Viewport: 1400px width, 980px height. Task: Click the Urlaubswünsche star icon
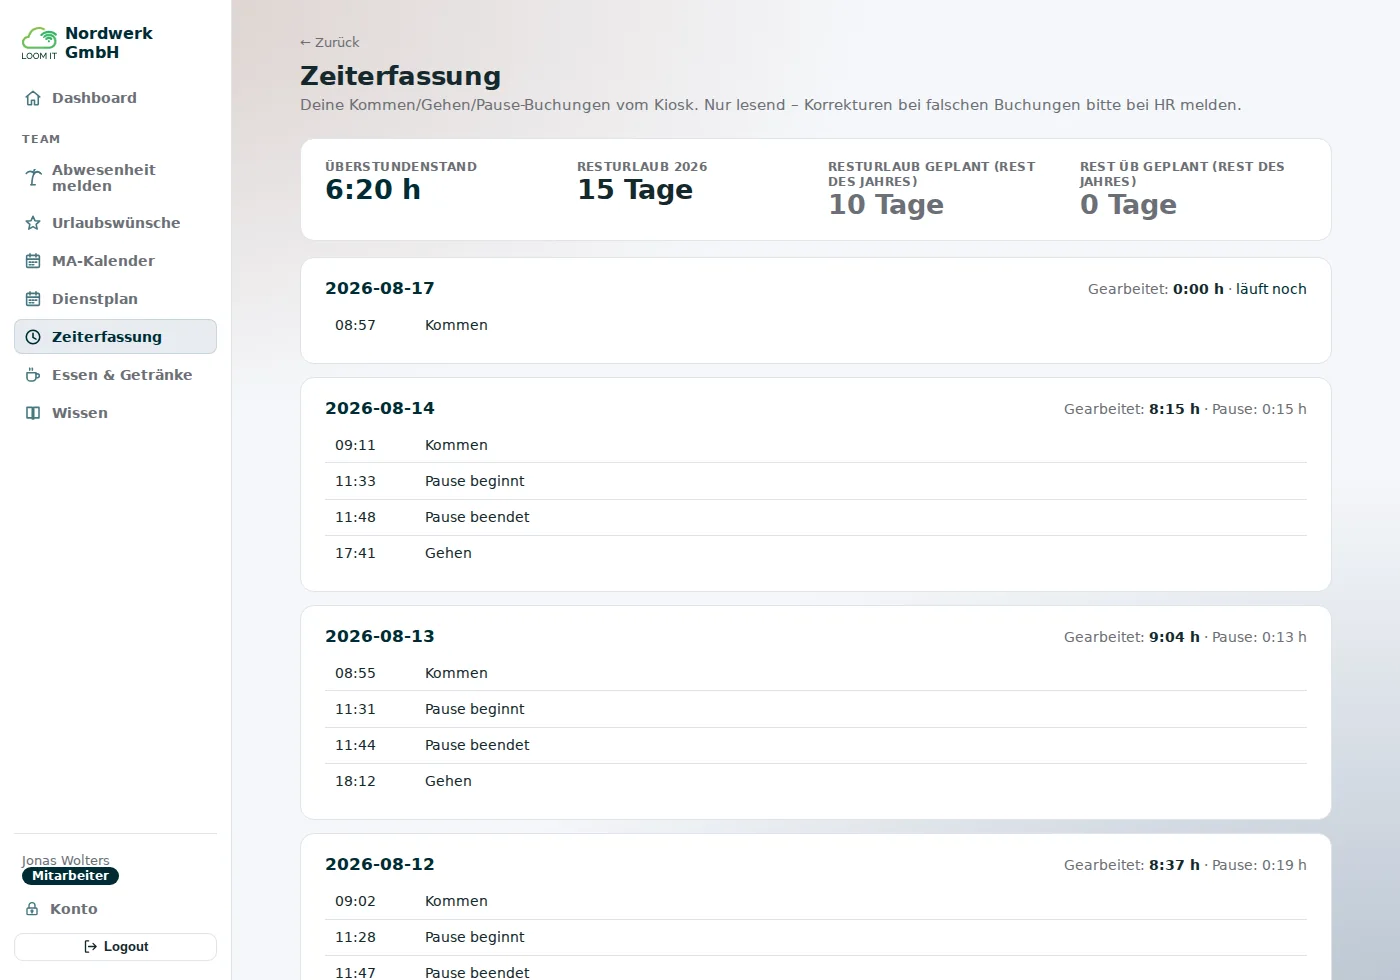33,223
